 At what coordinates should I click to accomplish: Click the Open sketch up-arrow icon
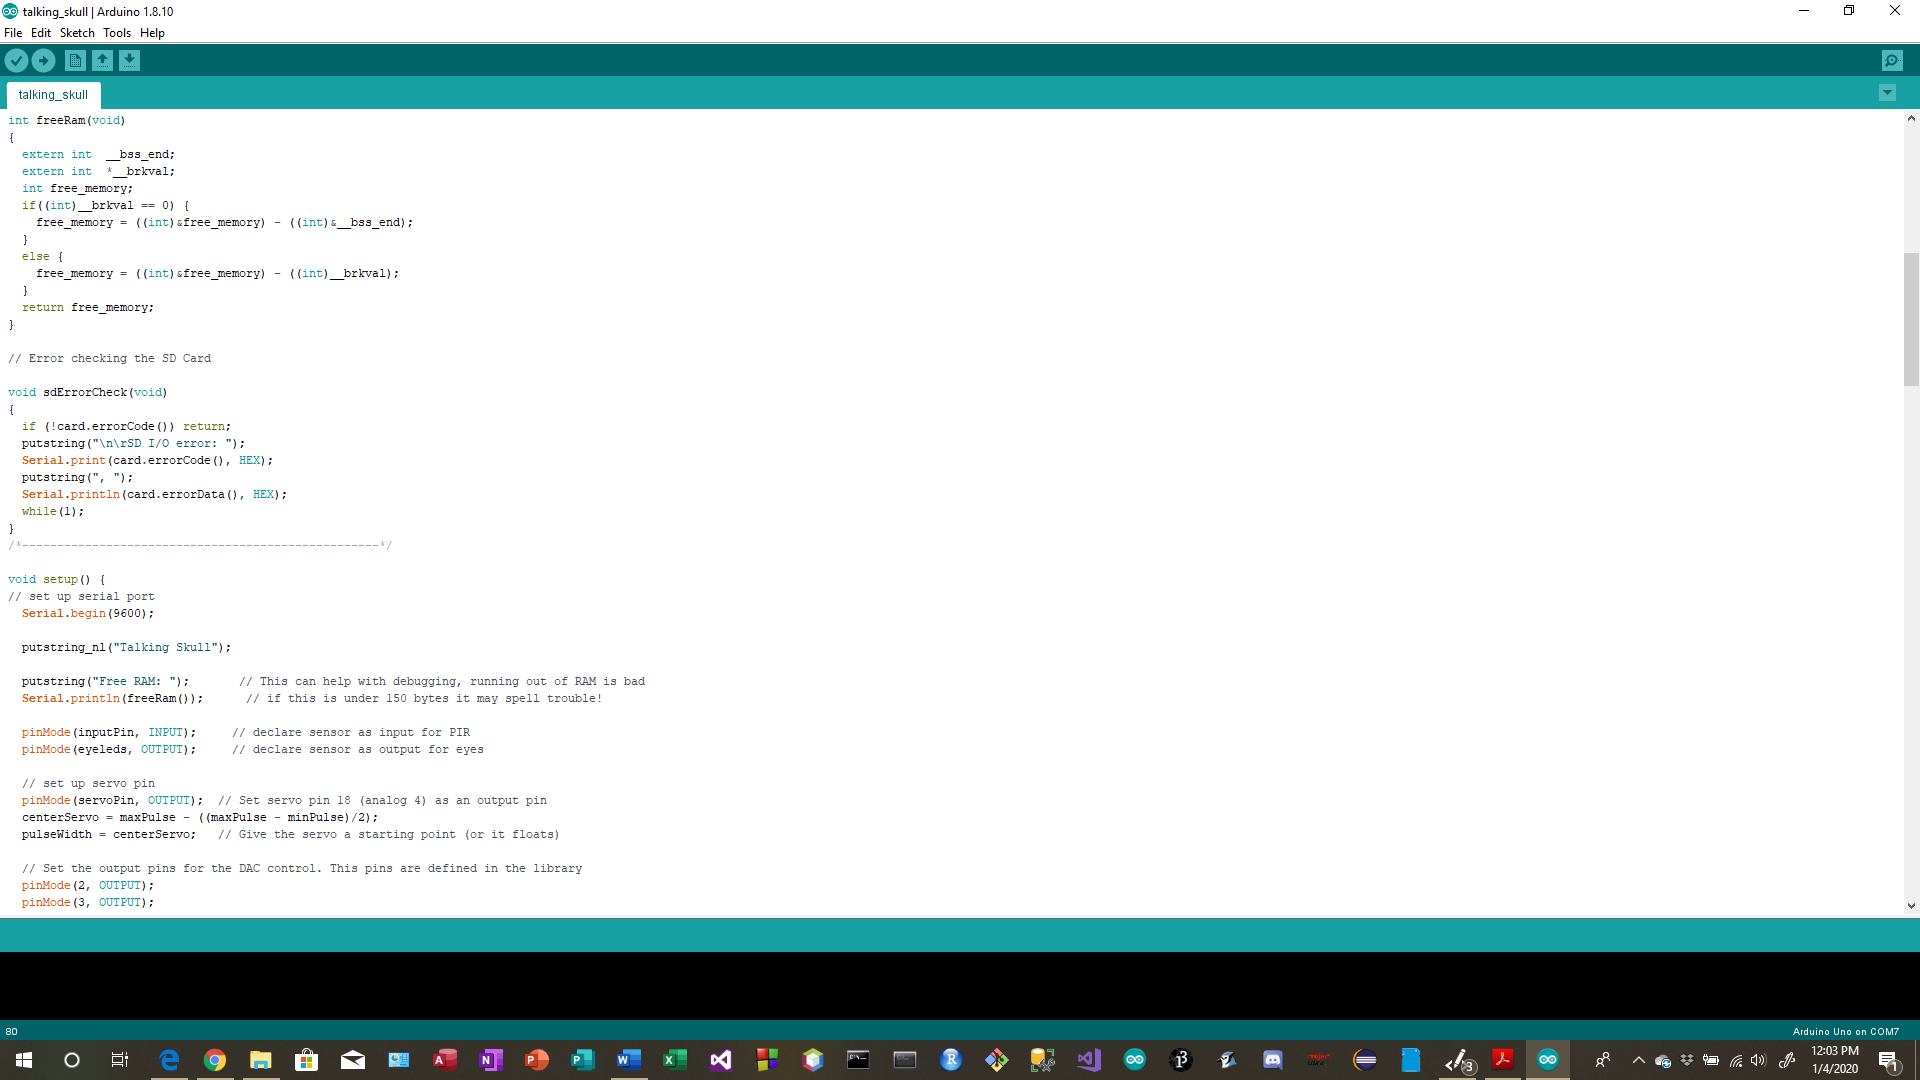pos(102,61)
